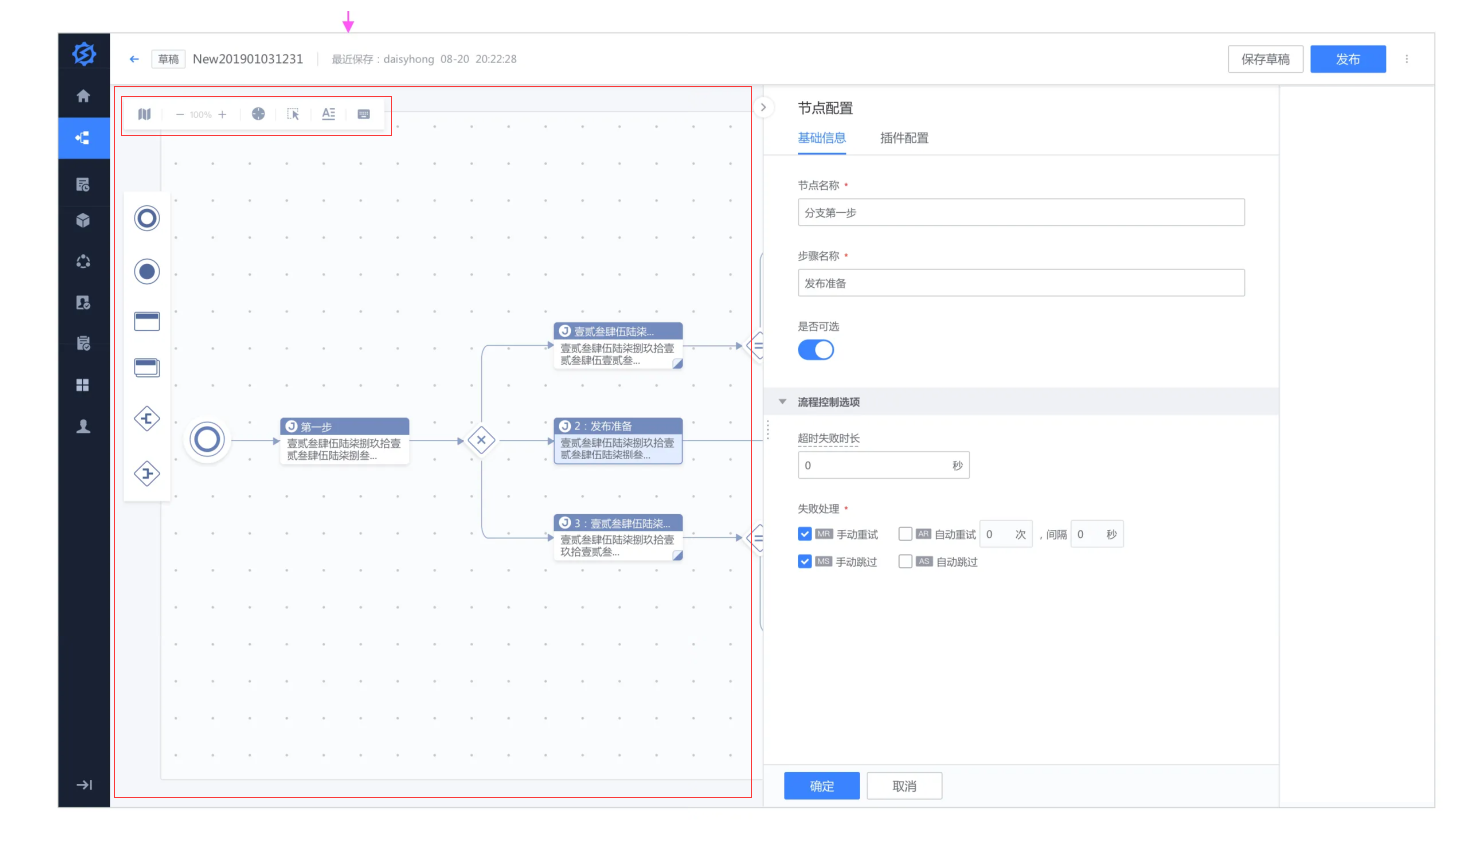Open the text label tool on the toolbar

328,114
